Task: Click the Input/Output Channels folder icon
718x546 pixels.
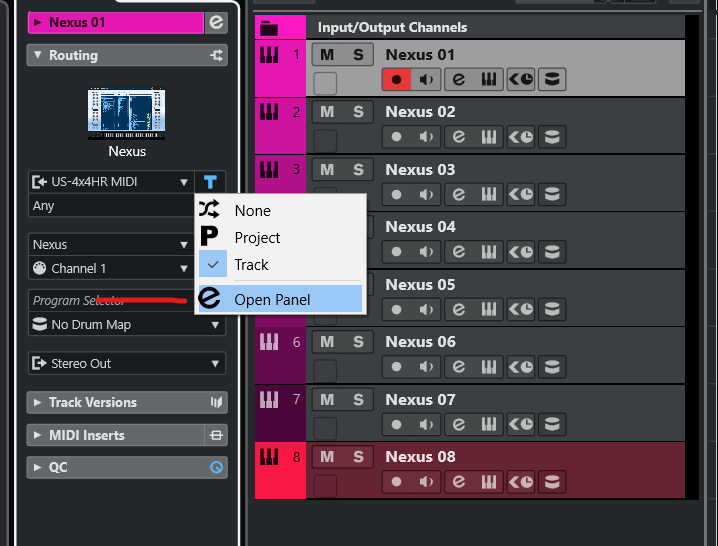Action: 269,27
